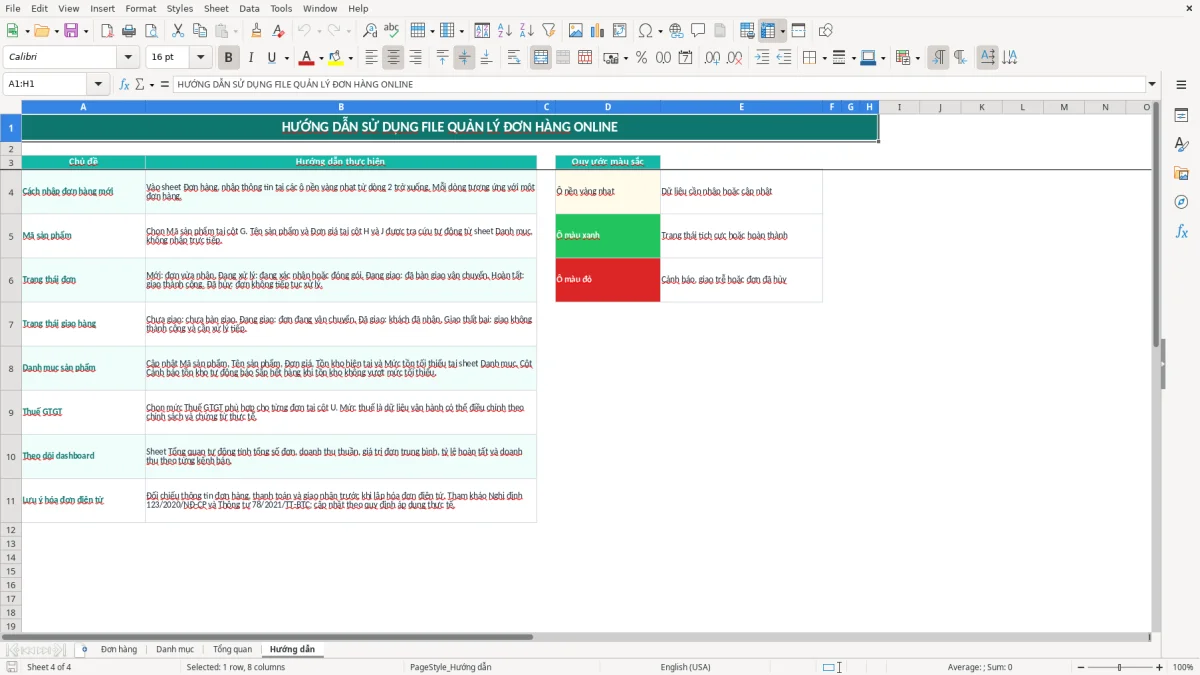The width and height of the screenshot is (1200, 675).
Task: Toggle Merge and Center Cells
Action: tap(541, 58)
